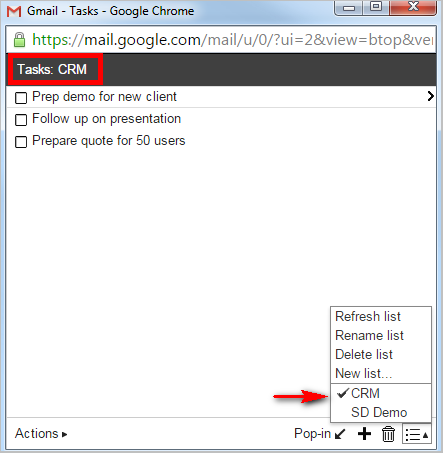Check the Follow up on presentation task
The image size is (443, 453).
(21, 120)
